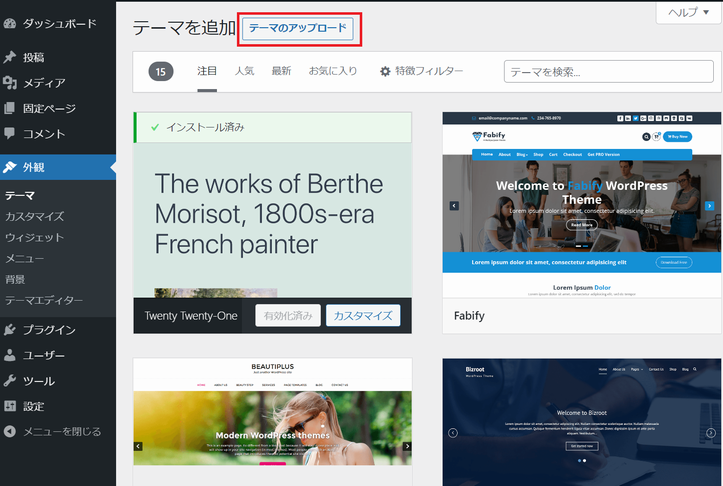Image resolution: width=723 pixels, height=486 pixels.
Task: Click the settings icon beside 設定
Action: tap(10, 406)
